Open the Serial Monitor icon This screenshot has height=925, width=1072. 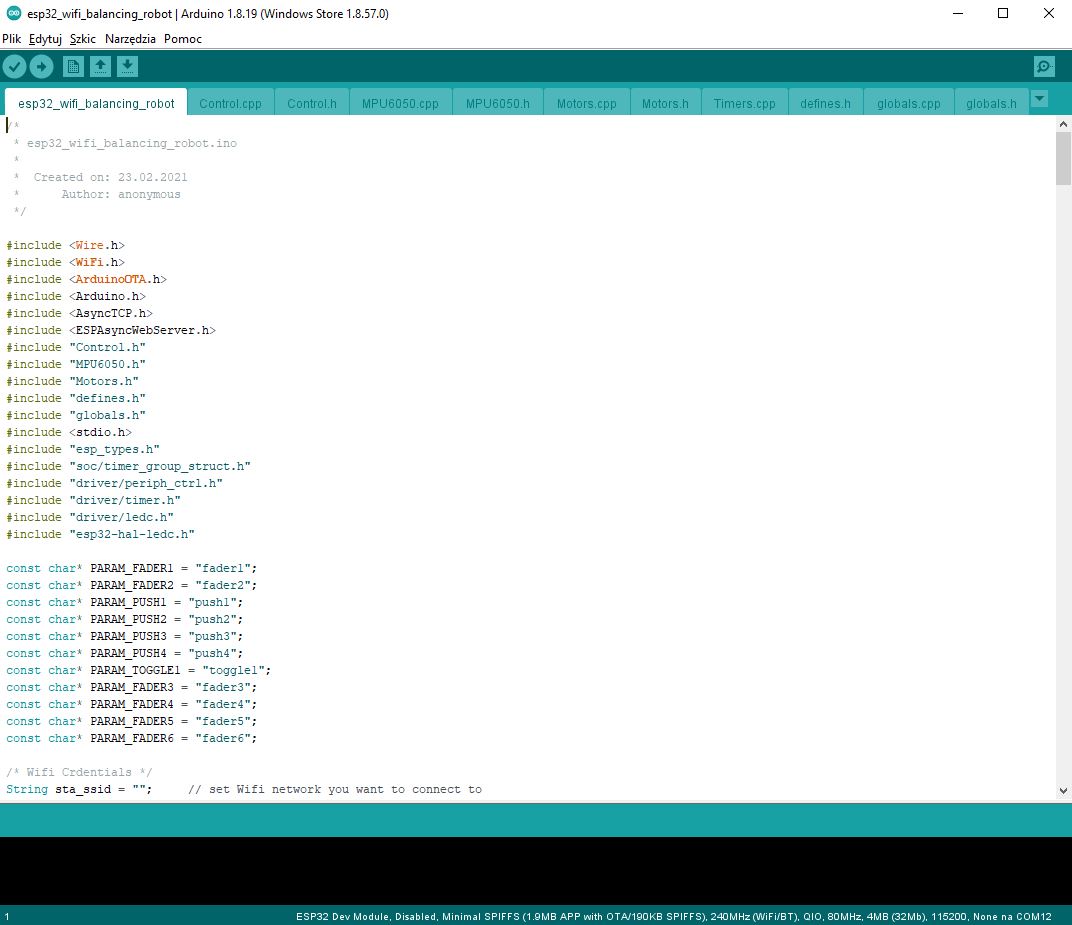1044,66
